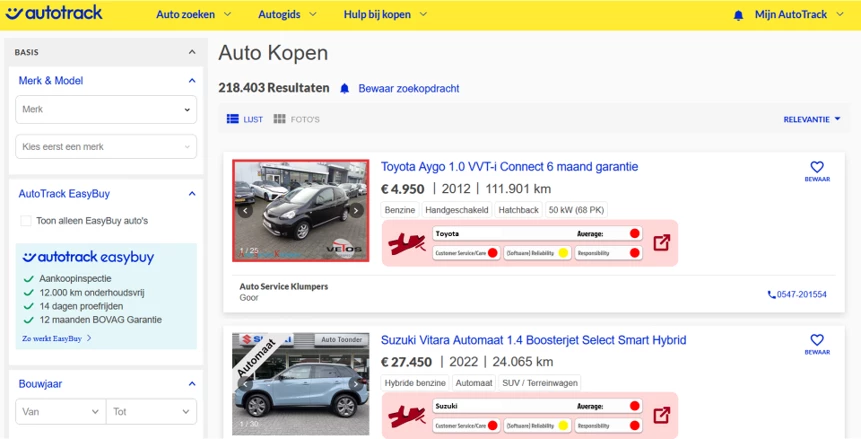The width and height of the screenshot is (861, 439).
Task: Enable the Toon alleen EasyBuy auto's checkbox
Action: 26,221
